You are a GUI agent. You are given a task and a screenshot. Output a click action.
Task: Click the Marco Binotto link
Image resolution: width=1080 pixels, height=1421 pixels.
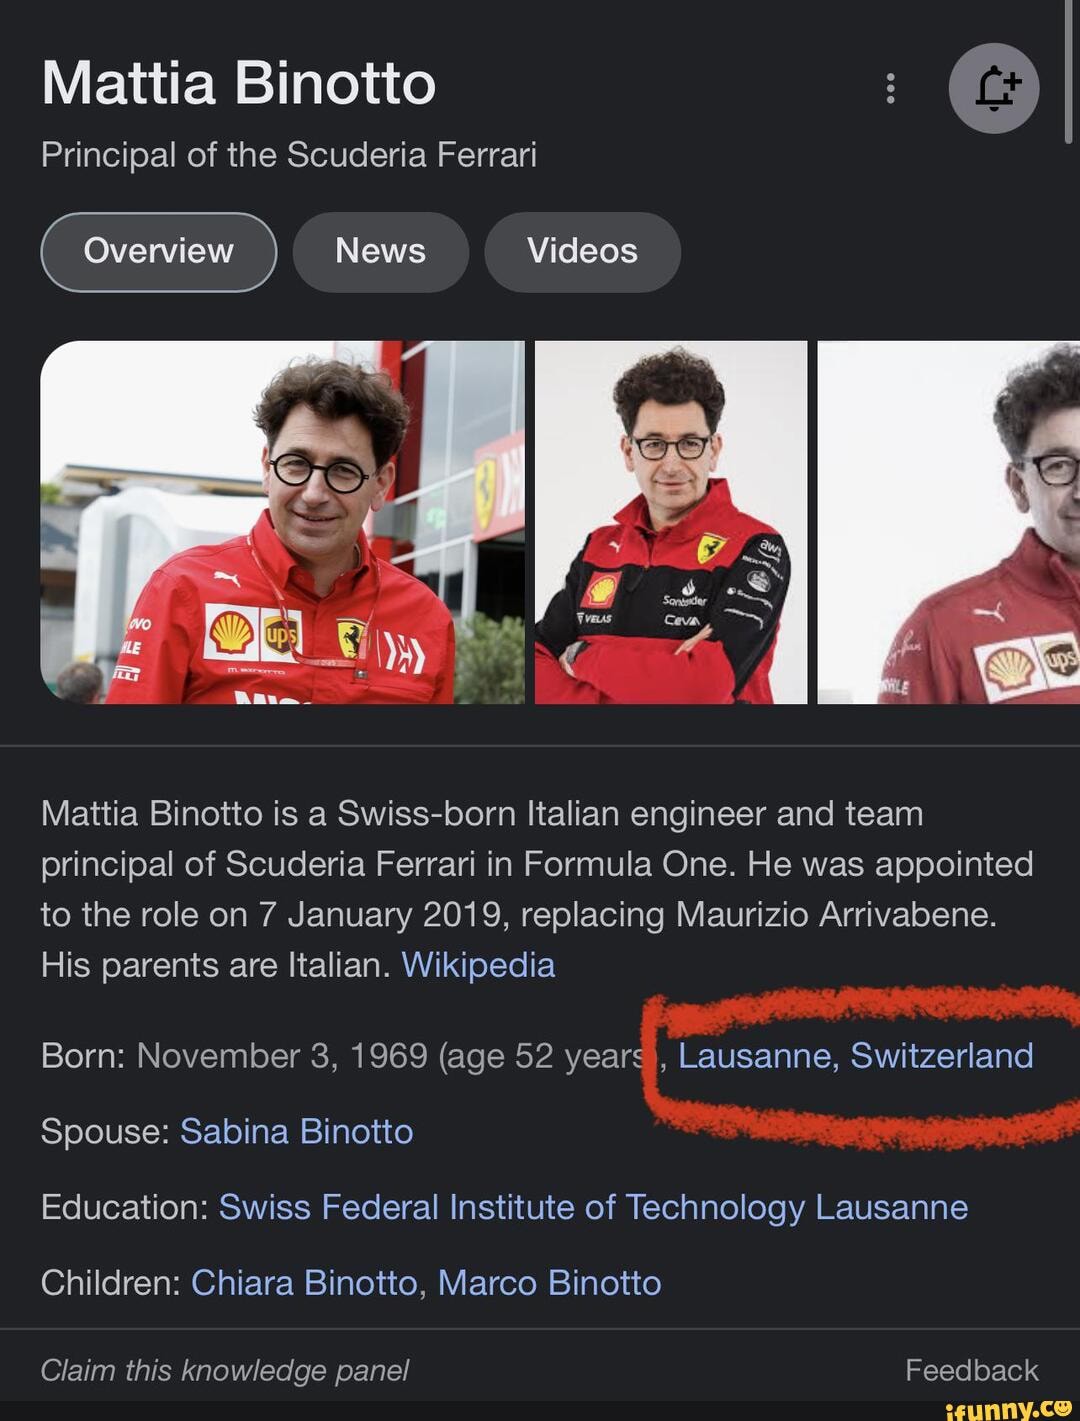(x=549, y=1283)
